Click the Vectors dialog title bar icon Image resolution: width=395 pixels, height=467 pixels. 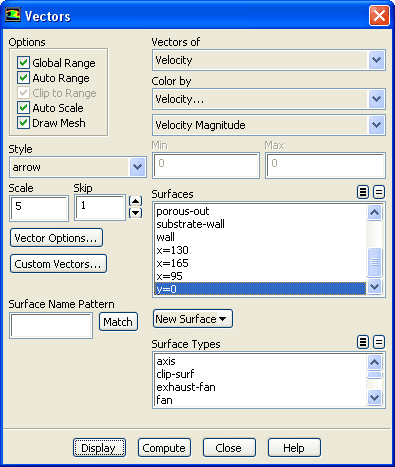point(13,15)
